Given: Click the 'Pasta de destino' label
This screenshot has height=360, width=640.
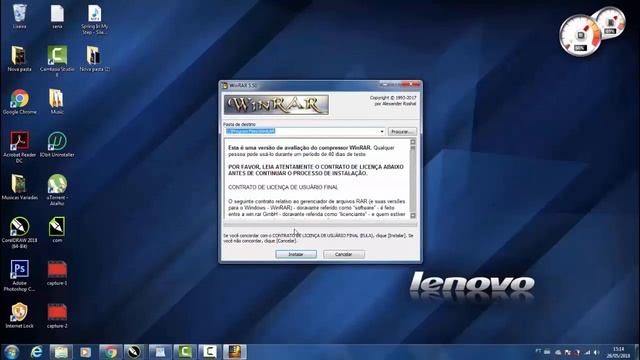Looking at the screenshot, I should (x=239, y=124).
